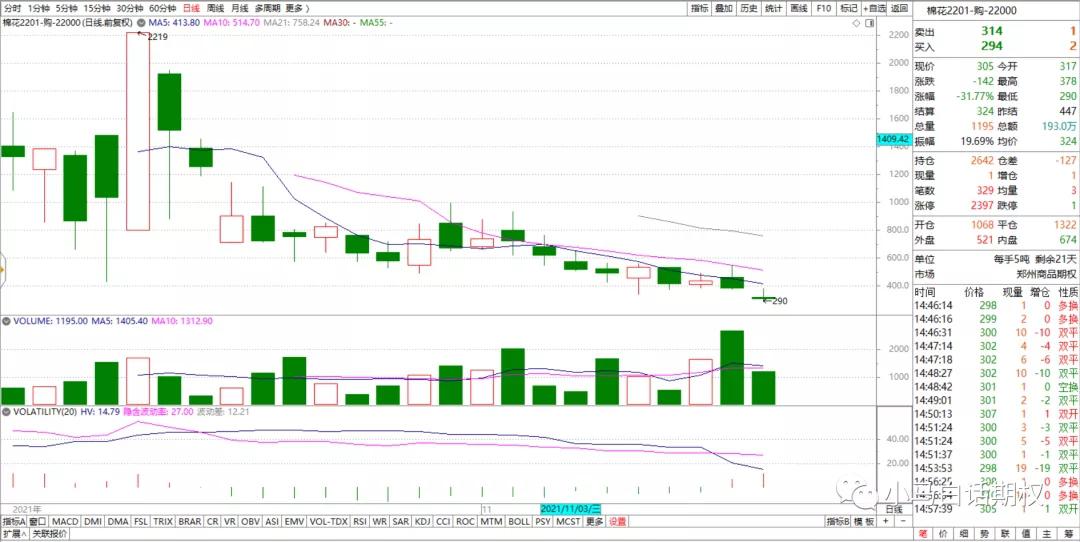Open the 关联报价 tab

(x=50, y=534)
